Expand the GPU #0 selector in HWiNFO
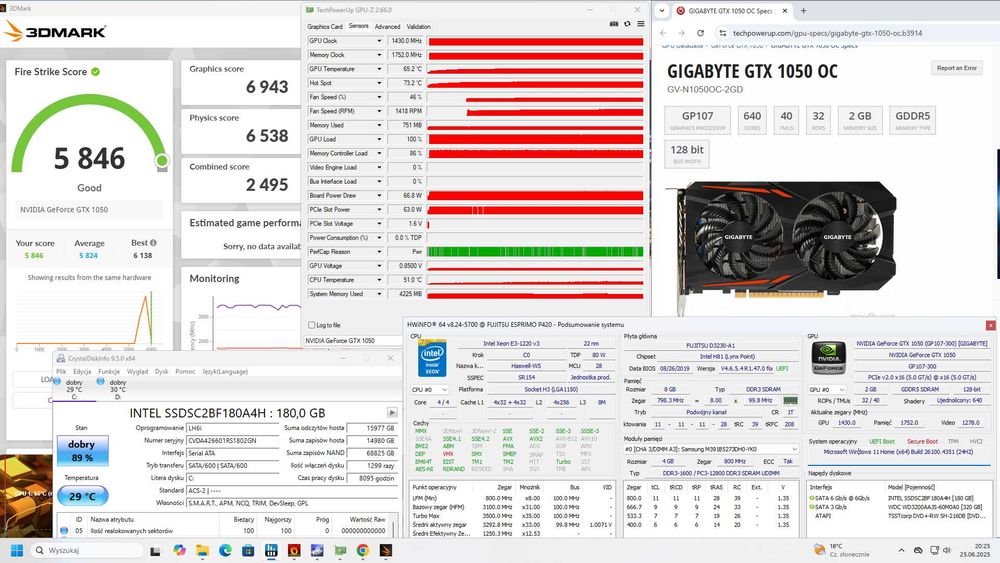1000x563 pixels. pos(827,390)
